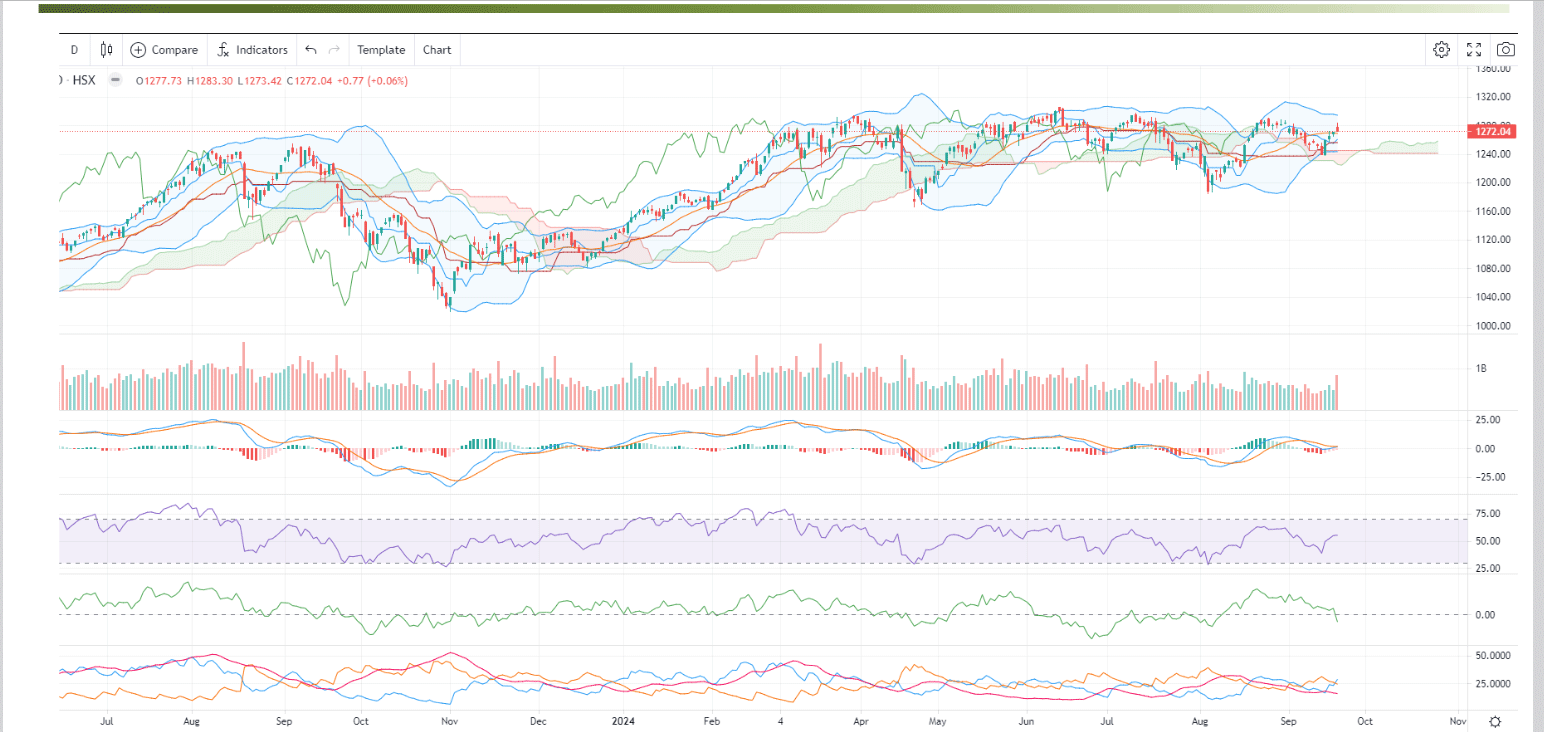Undo the last chart action

(311, 50)
